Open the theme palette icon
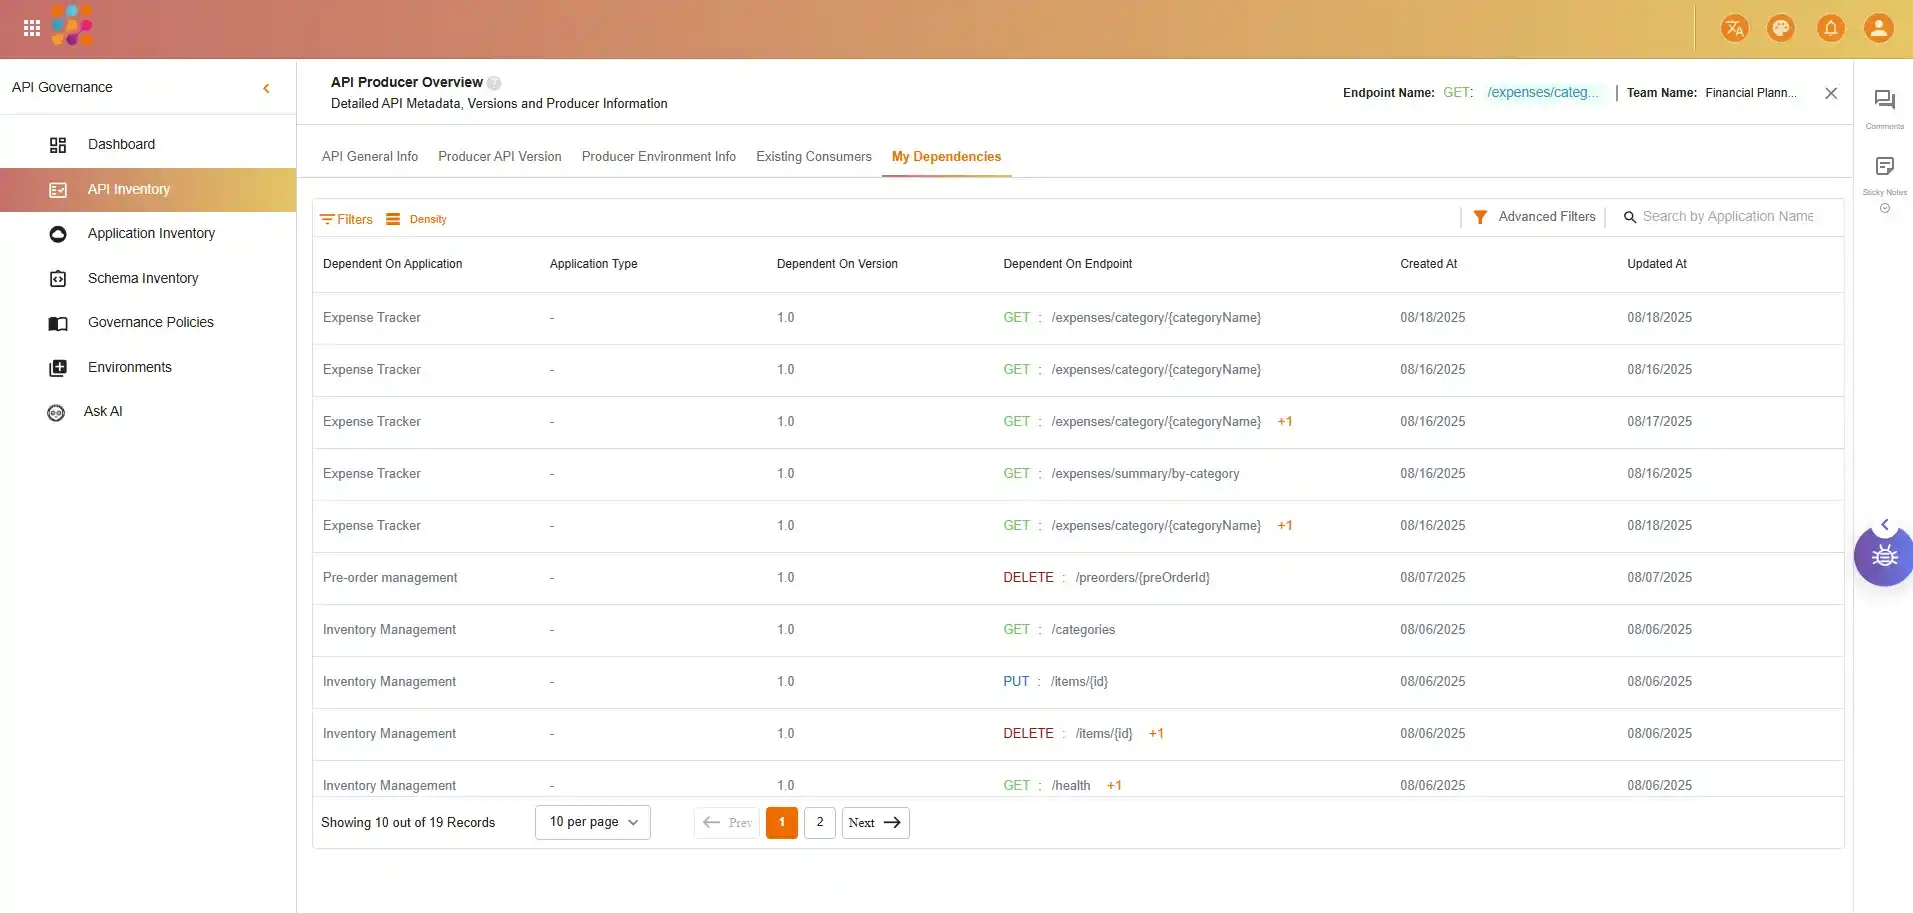Screen dimensions: 1913x913 coord(1781,28)
